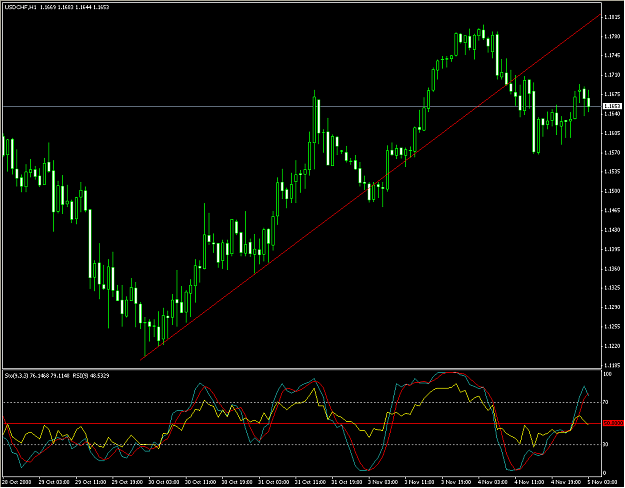Click price scale label 1.1640
This screenshot has height=488, width=625.
click(x=612, y=114)
